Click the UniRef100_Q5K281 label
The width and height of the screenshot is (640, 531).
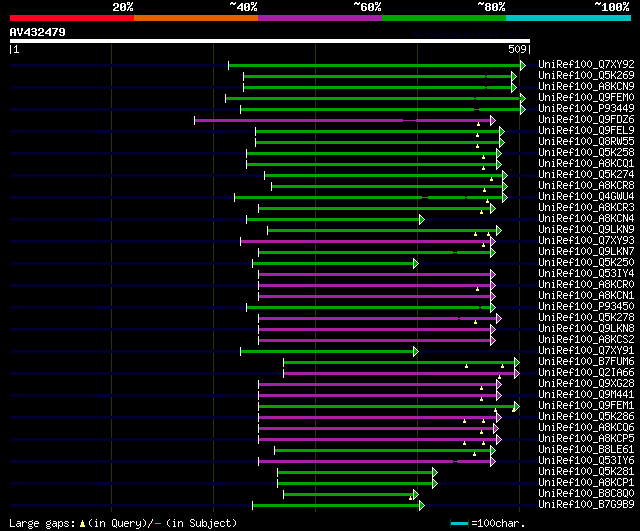tap(586, 472)
